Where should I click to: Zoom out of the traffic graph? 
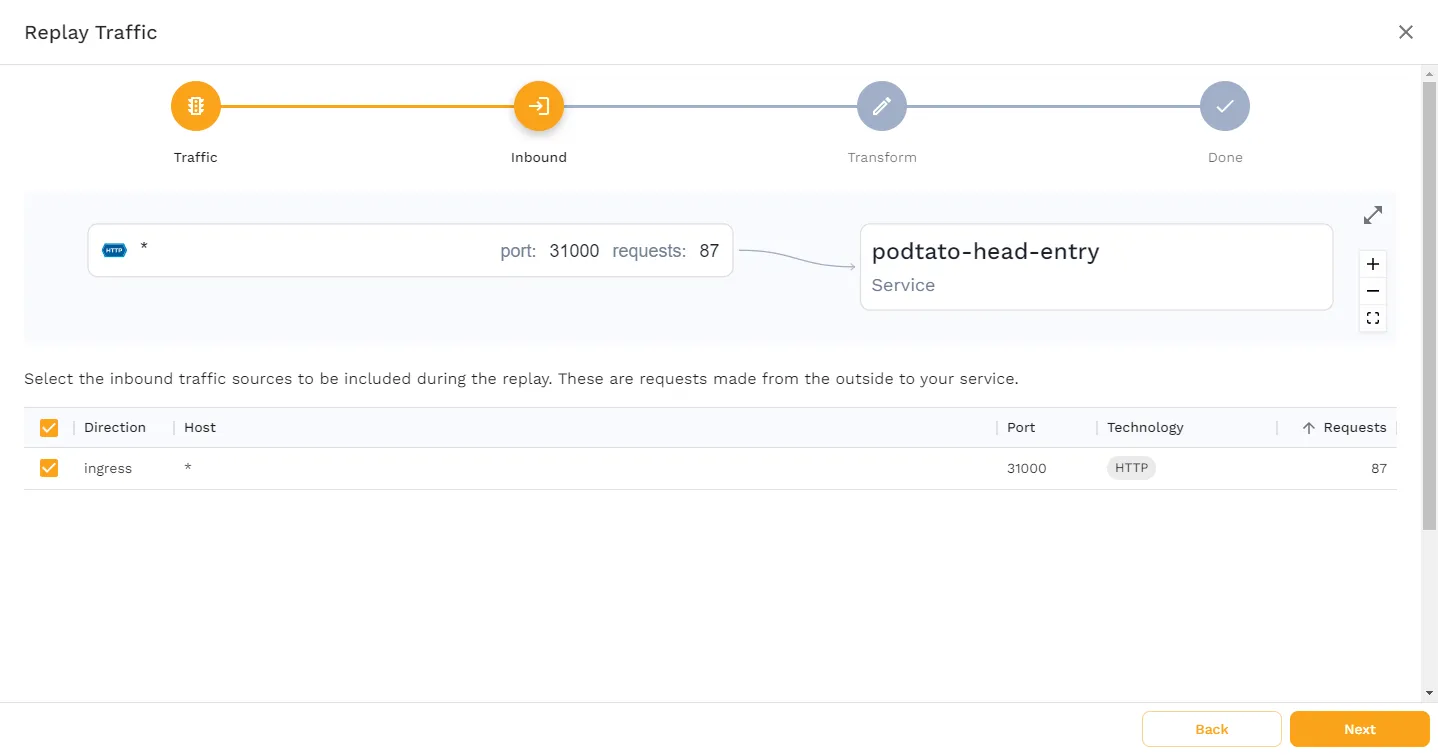pos(1372,291)
